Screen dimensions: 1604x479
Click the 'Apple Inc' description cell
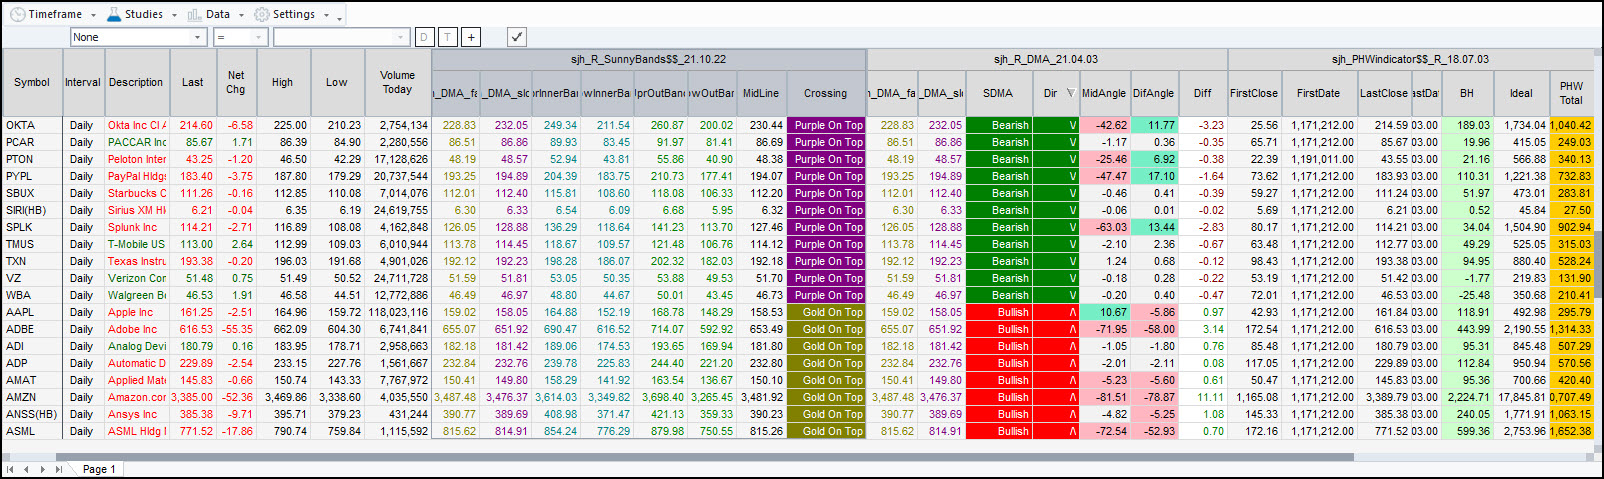click(x=136, y=312)
